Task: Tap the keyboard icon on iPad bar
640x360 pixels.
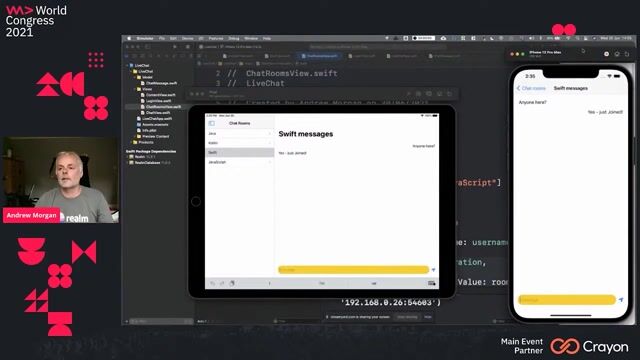Action: (431, 283)
